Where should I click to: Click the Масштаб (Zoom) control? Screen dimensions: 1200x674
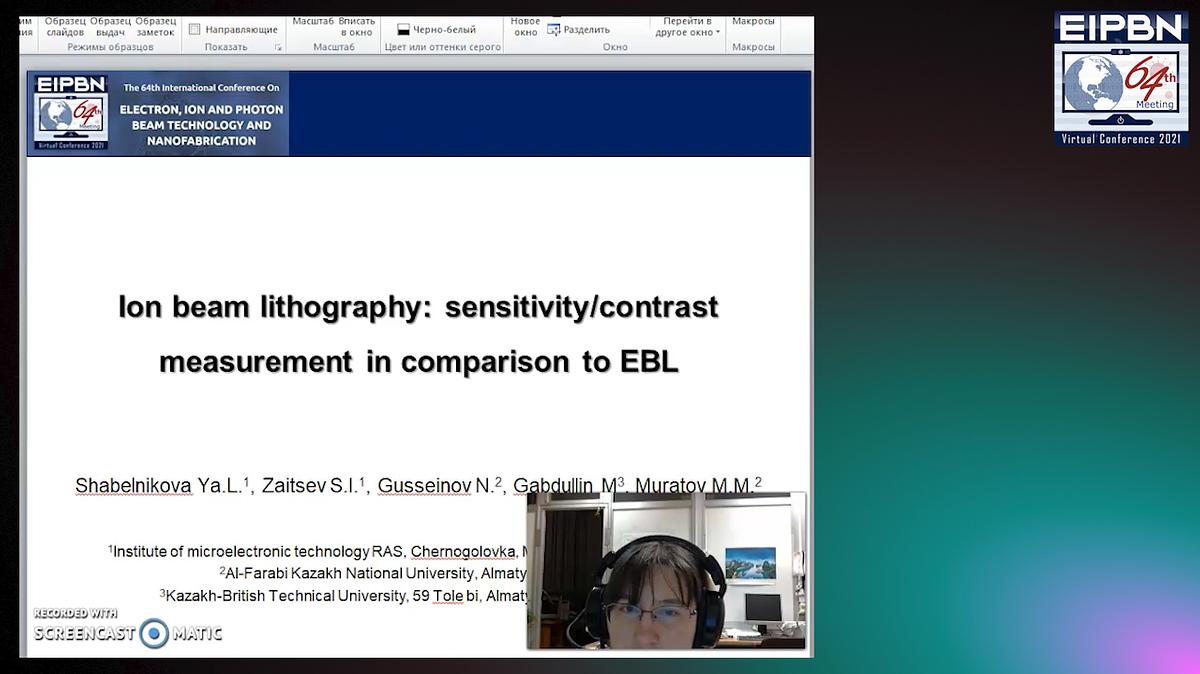[316, 19]
